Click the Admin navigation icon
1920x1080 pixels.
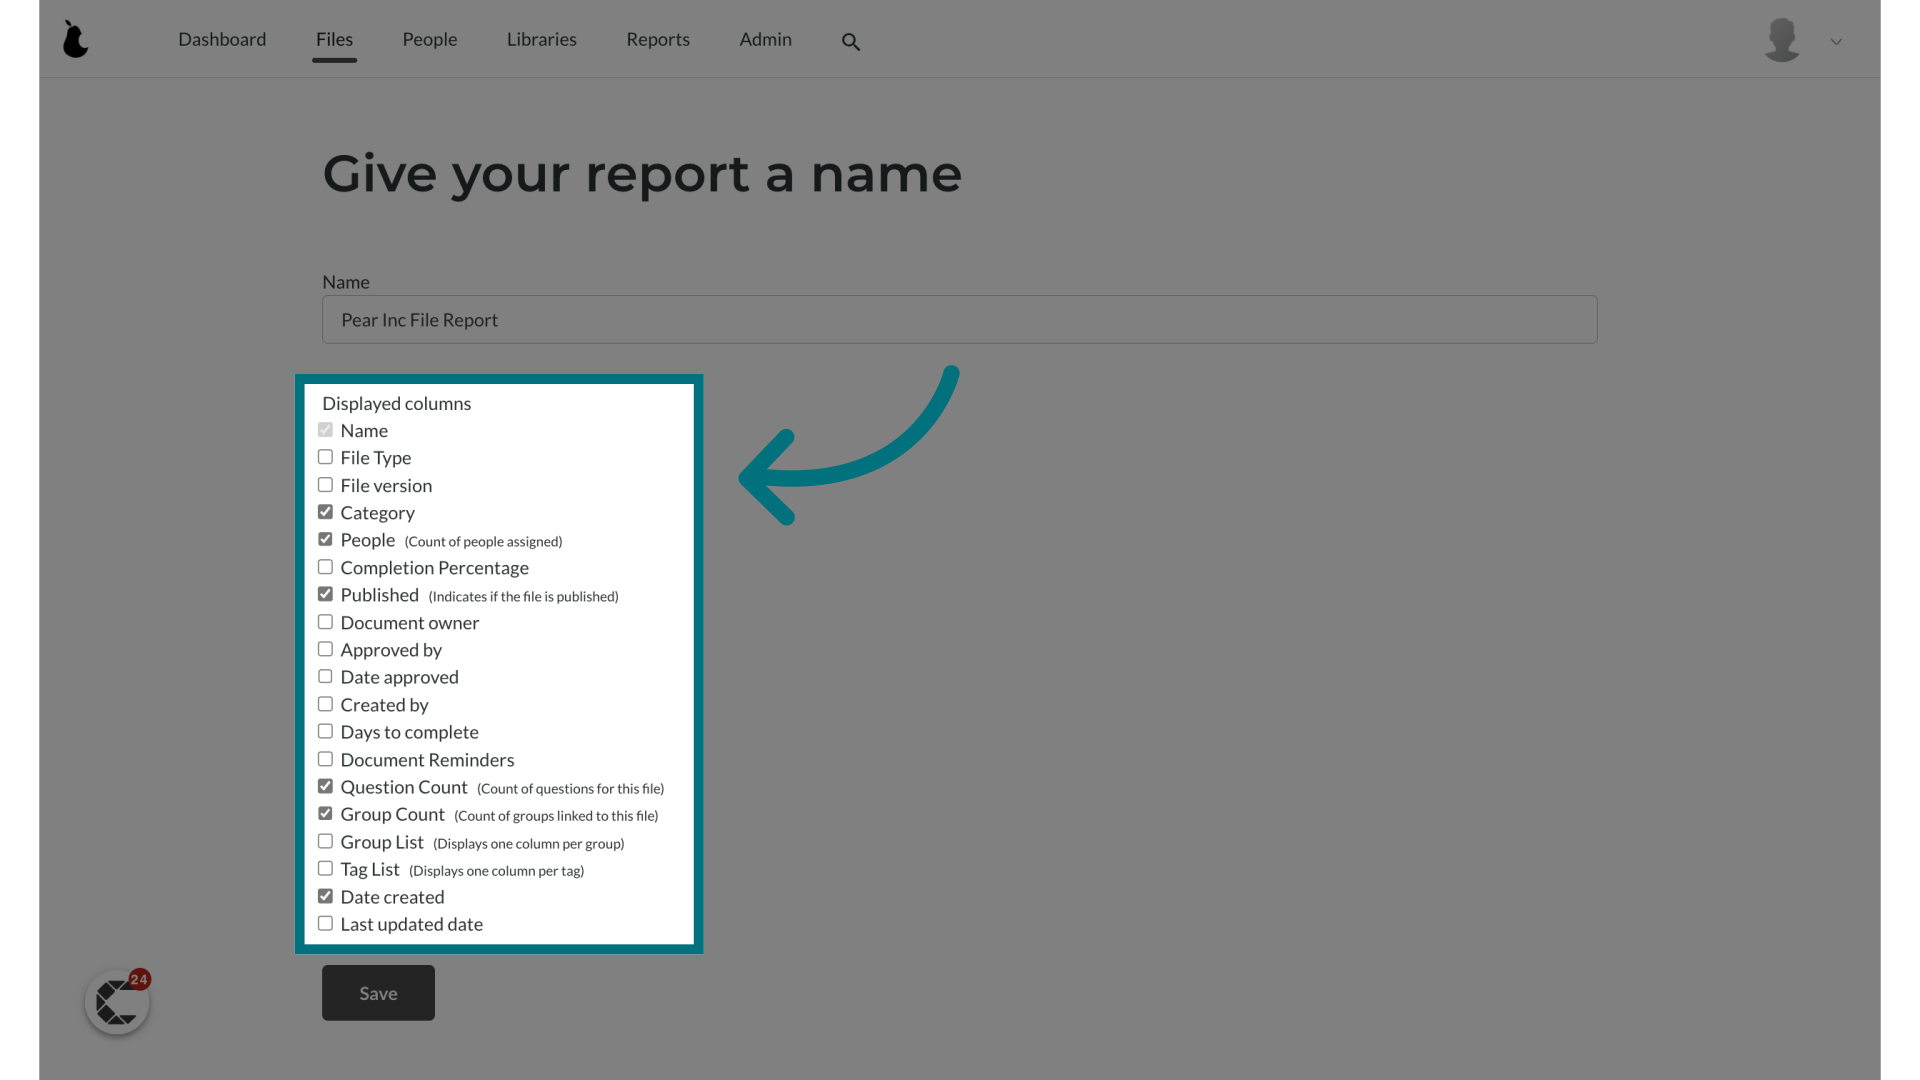pos(765,38)
